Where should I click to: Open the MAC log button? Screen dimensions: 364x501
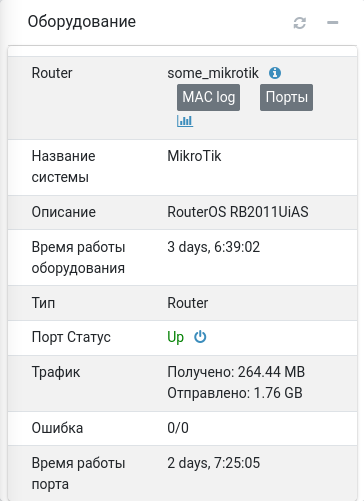coord(208,97)
